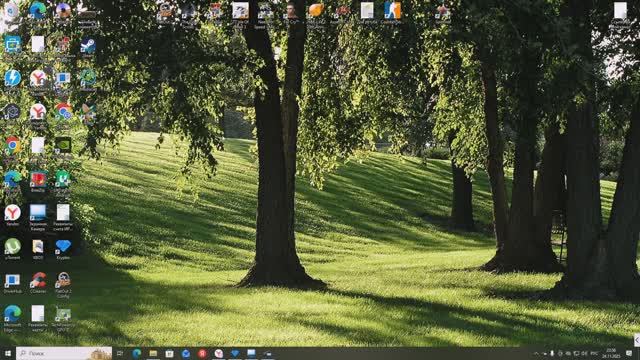
Task: Select the desktop shortcut labeled Yandex
Action: (x=13, y=214)
